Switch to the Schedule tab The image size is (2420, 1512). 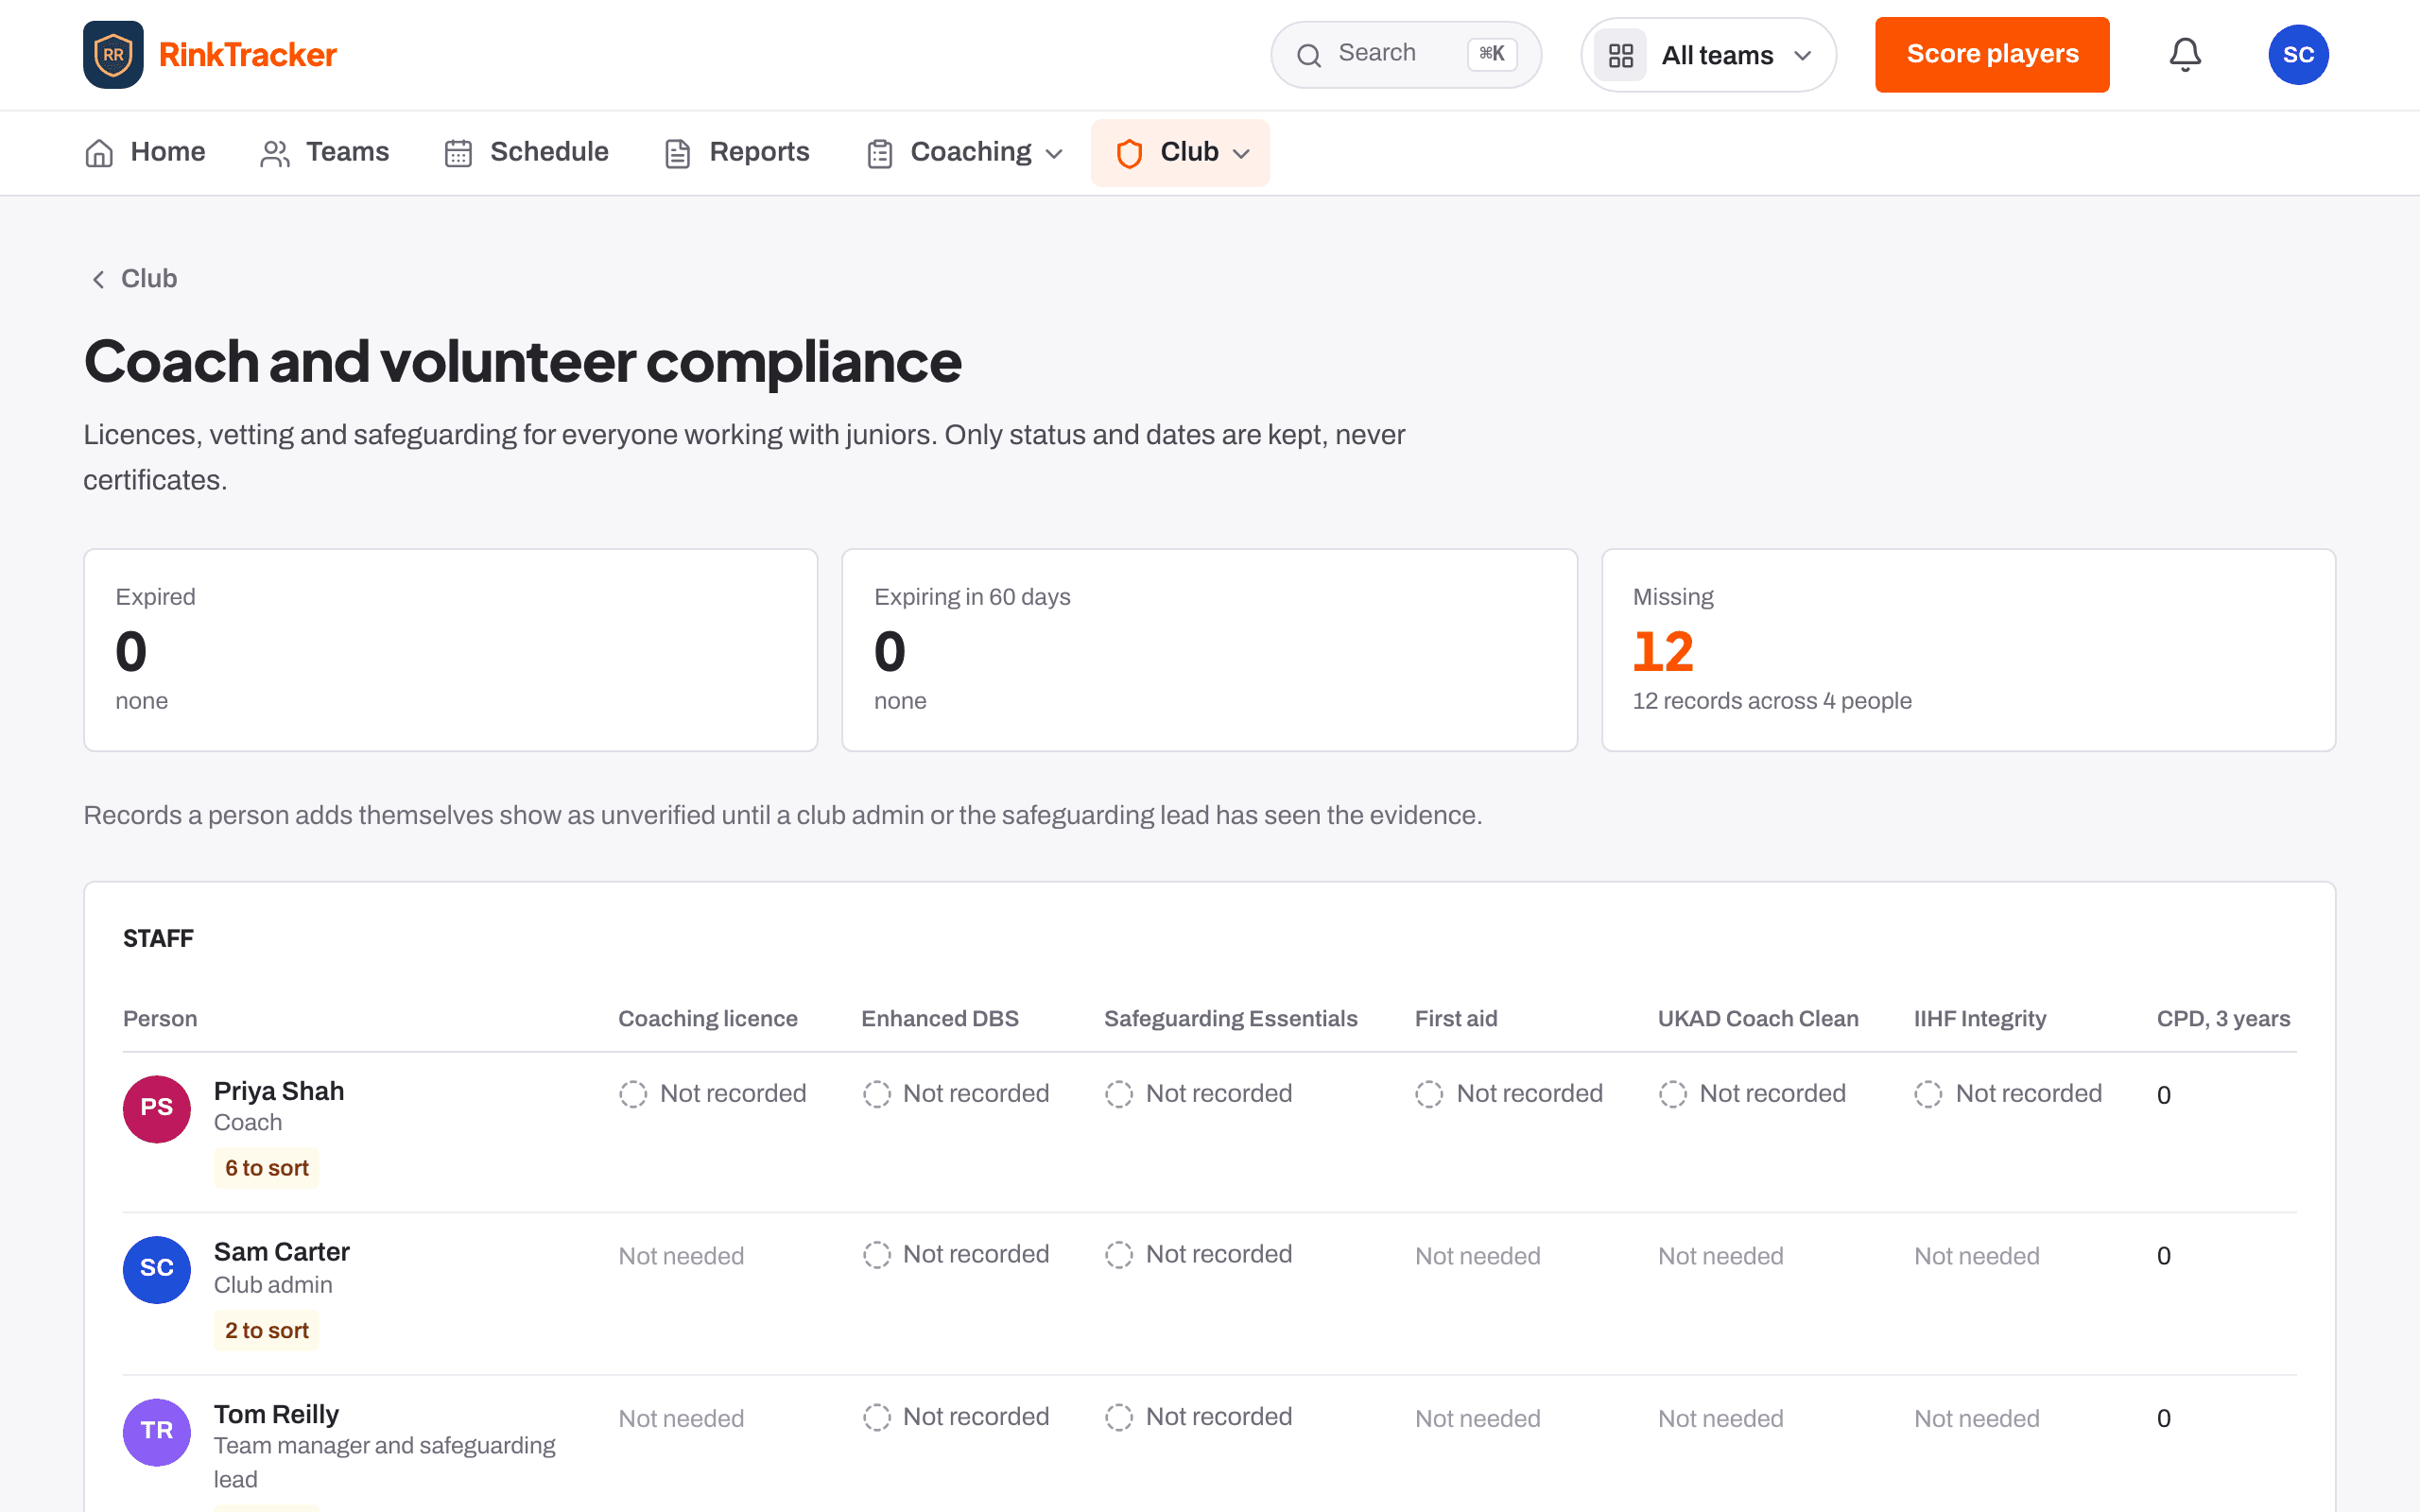tap(527, 153)
